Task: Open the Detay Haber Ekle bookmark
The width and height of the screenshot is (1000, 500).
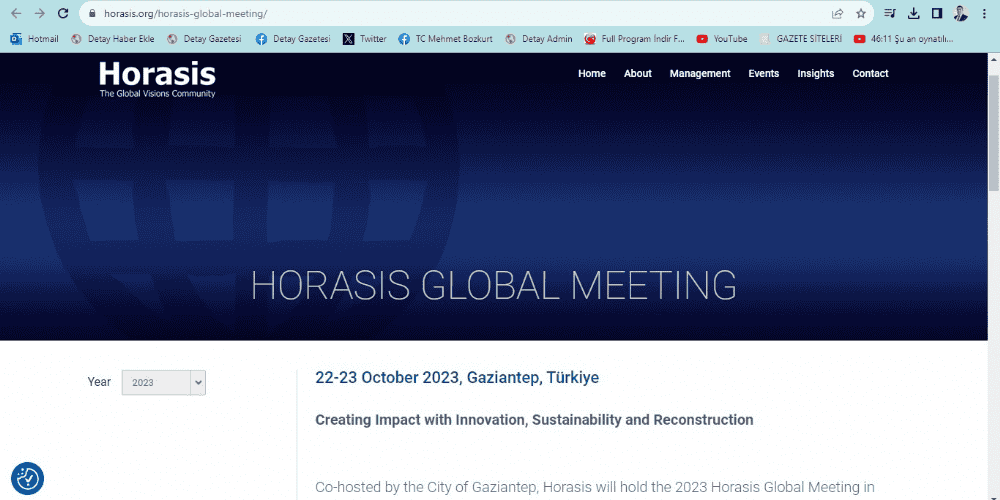Action: pos(113,39)
